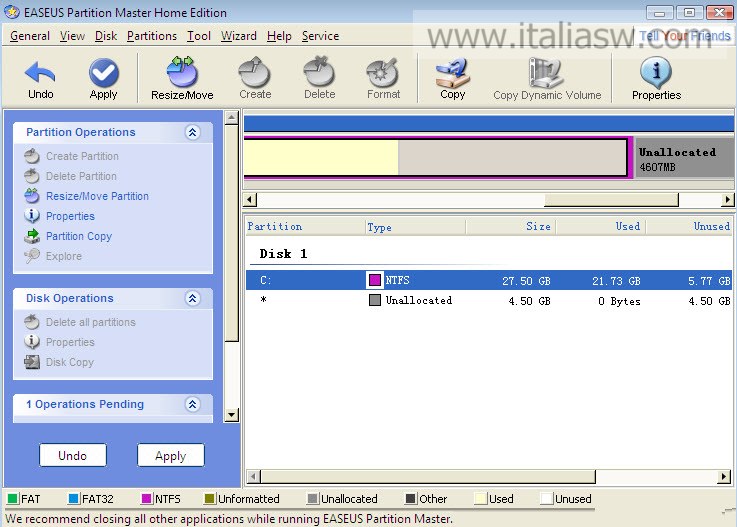Click Copy Dynamic Volume toolbar icon
The image size is (737, 527).
click(x=547, y=78)
